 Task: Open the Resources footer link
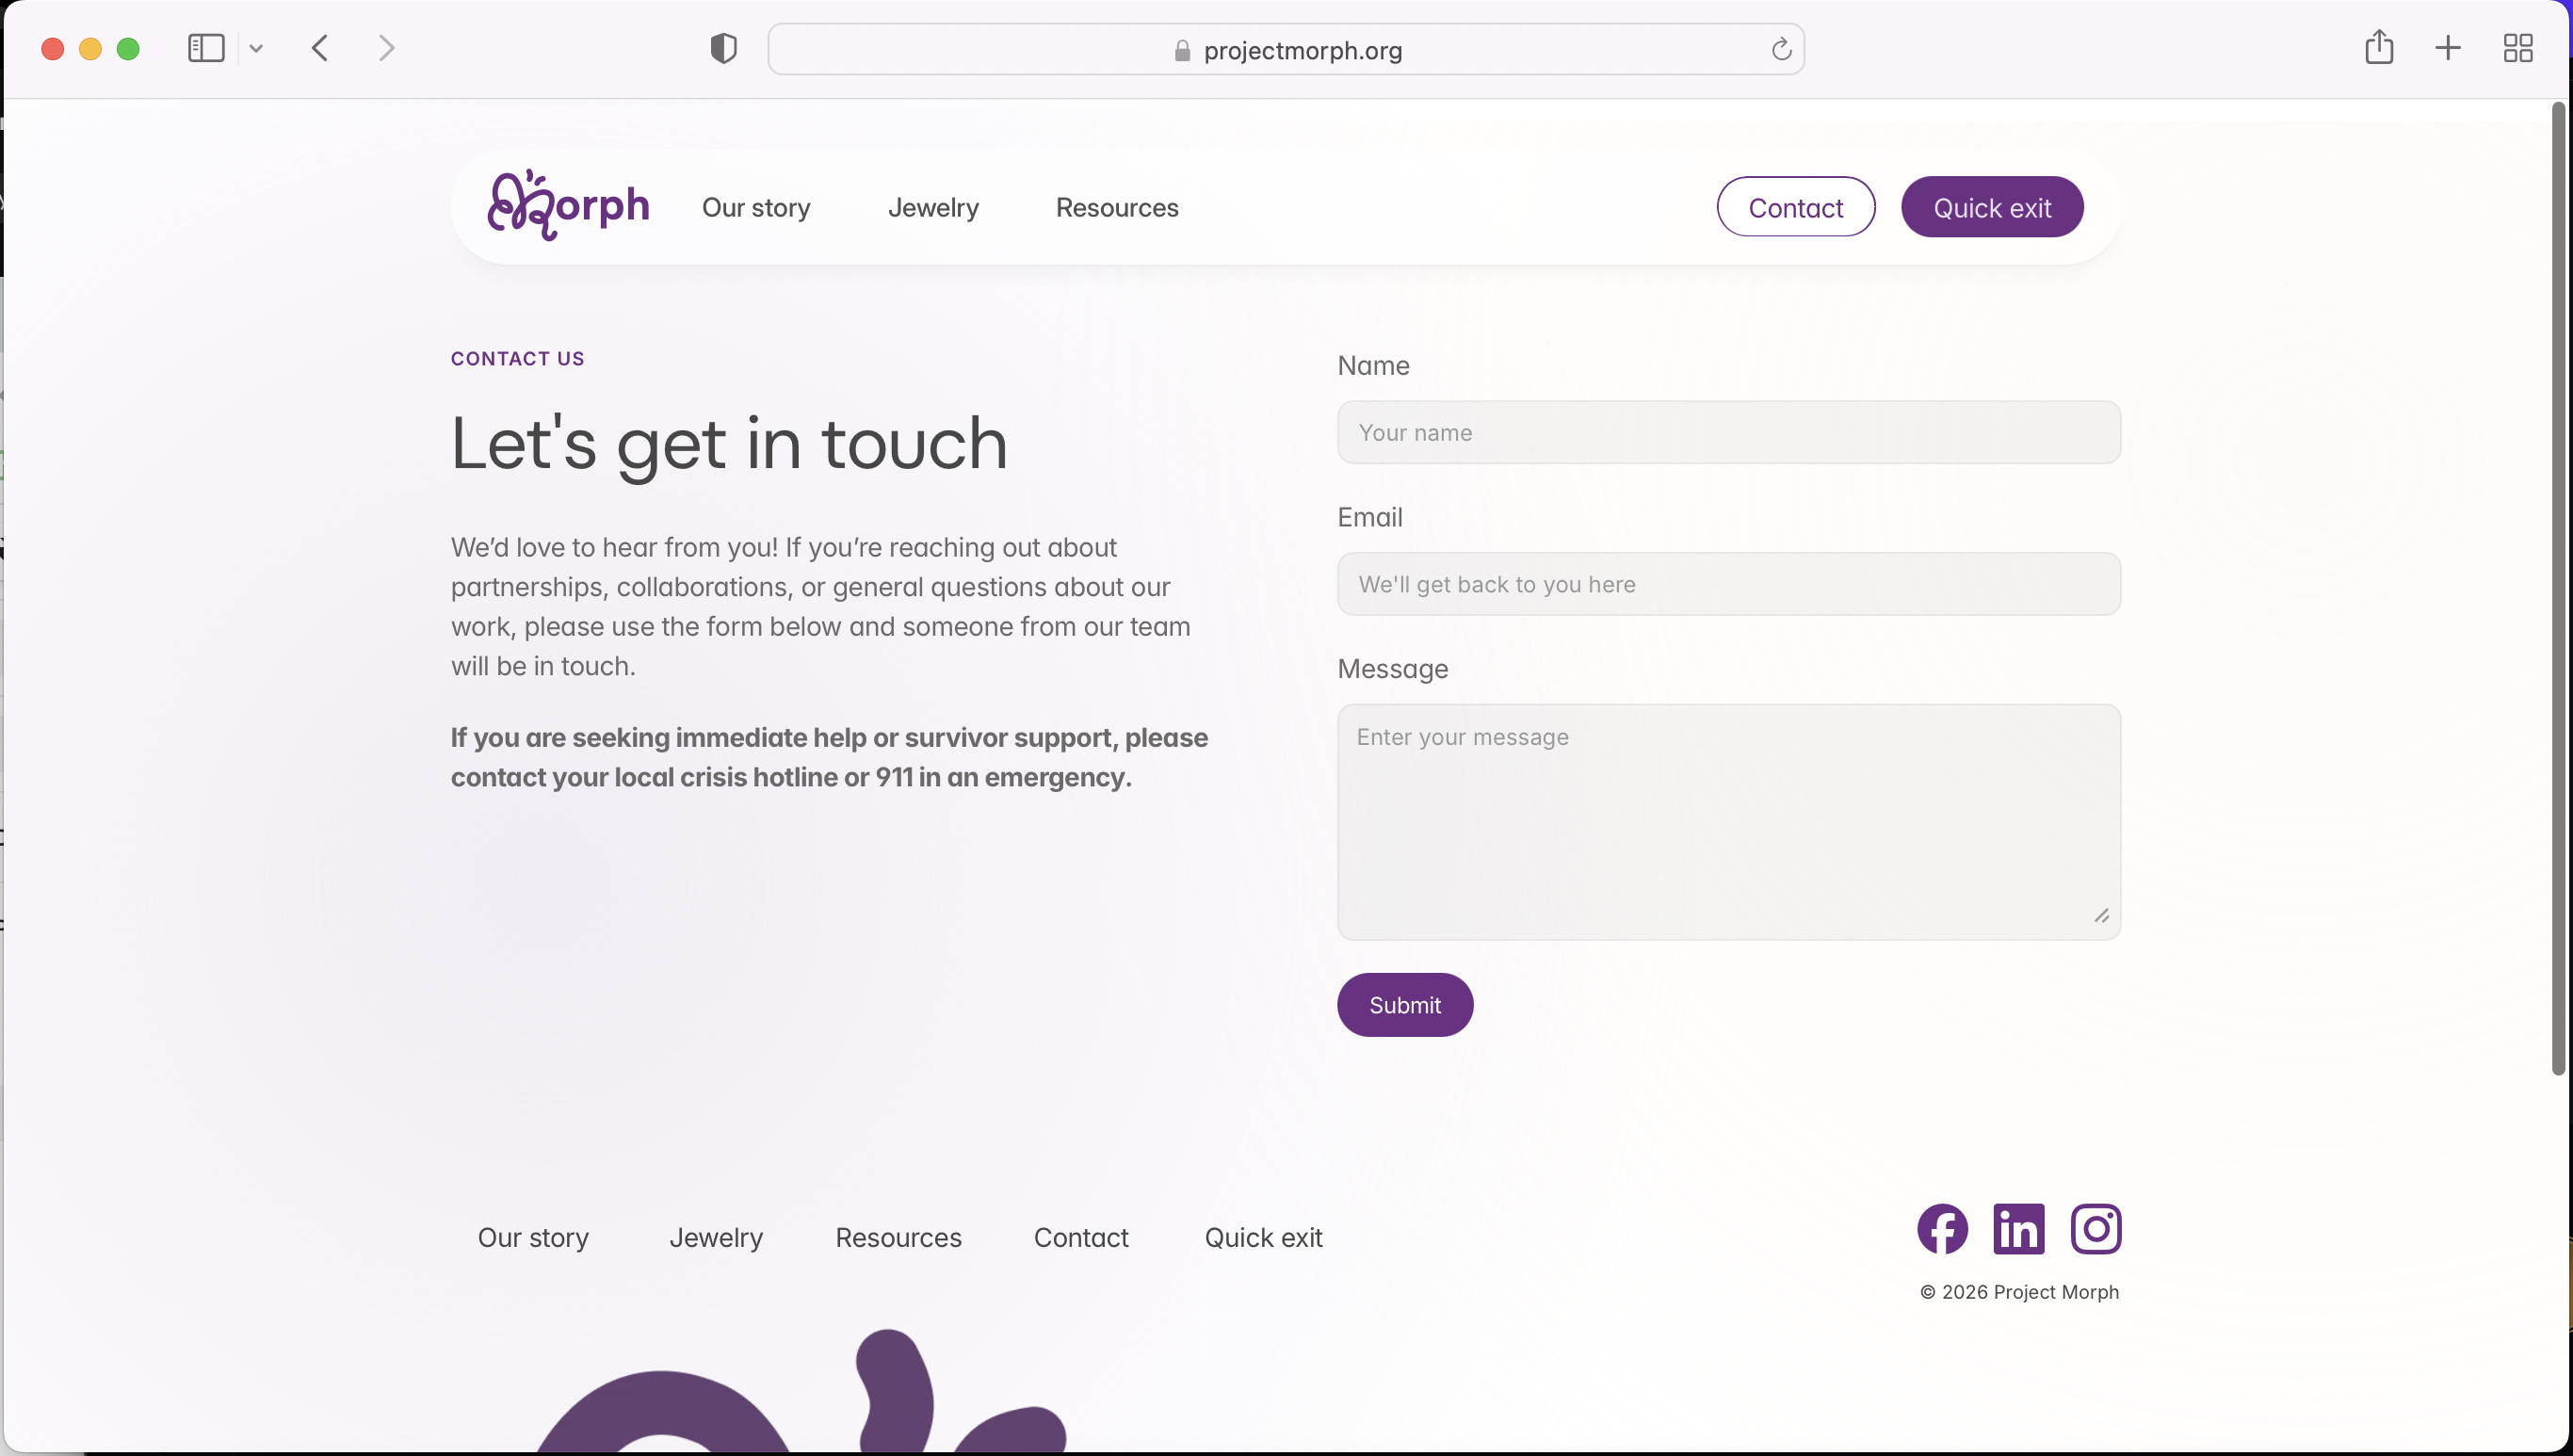[898, 1238]
